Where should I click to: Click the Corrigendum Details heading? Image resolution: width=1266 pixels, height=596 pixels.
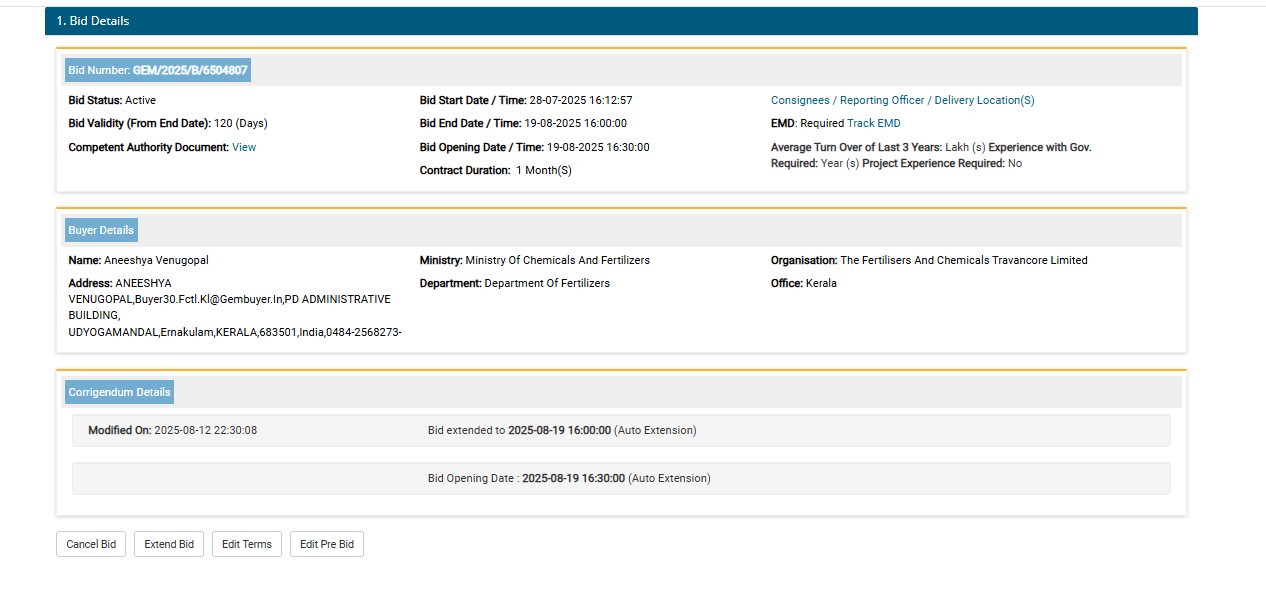pyautogui.click(x=120, y=392)
